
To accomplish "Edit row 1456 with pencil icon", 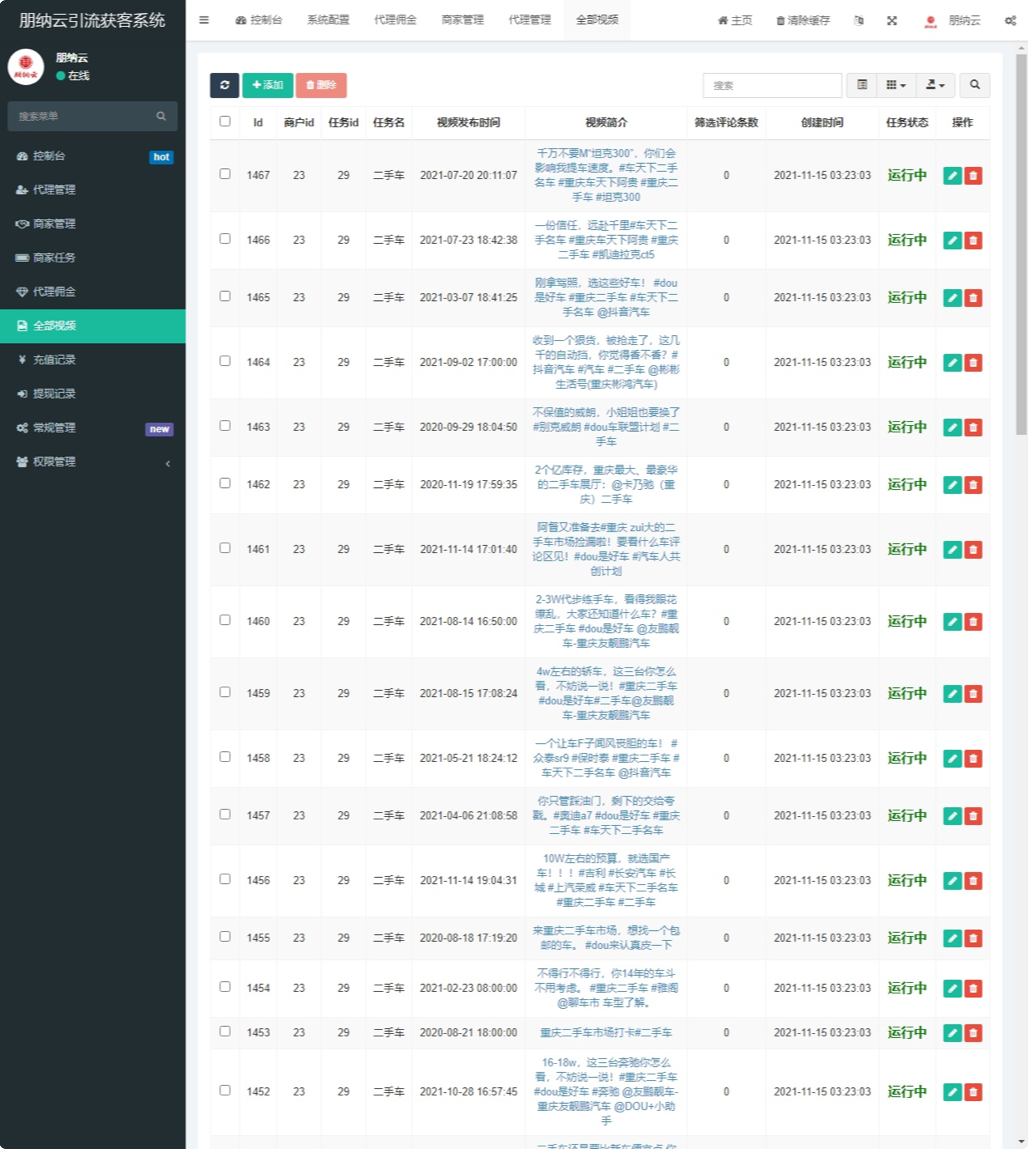I will pos(952,880).
